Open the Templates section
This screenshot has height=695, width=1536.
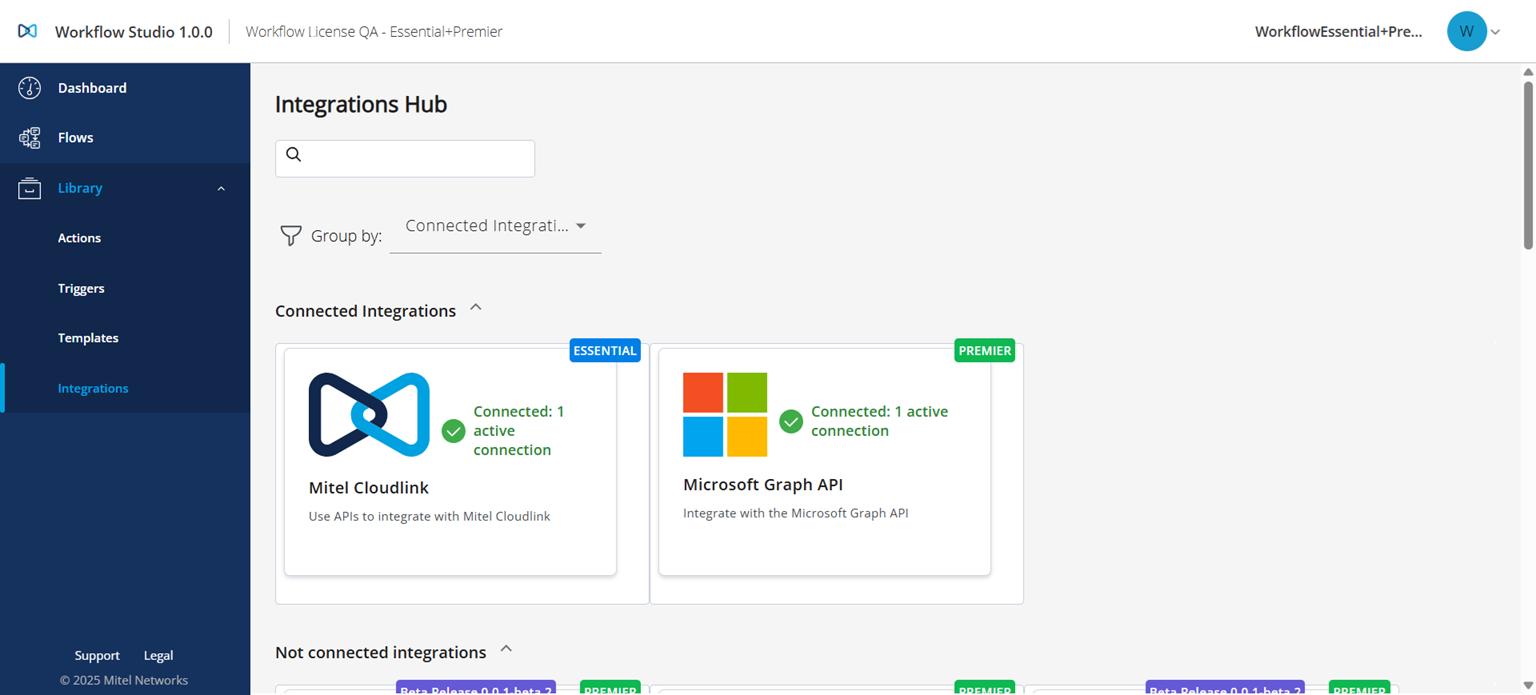click(88, 338)
